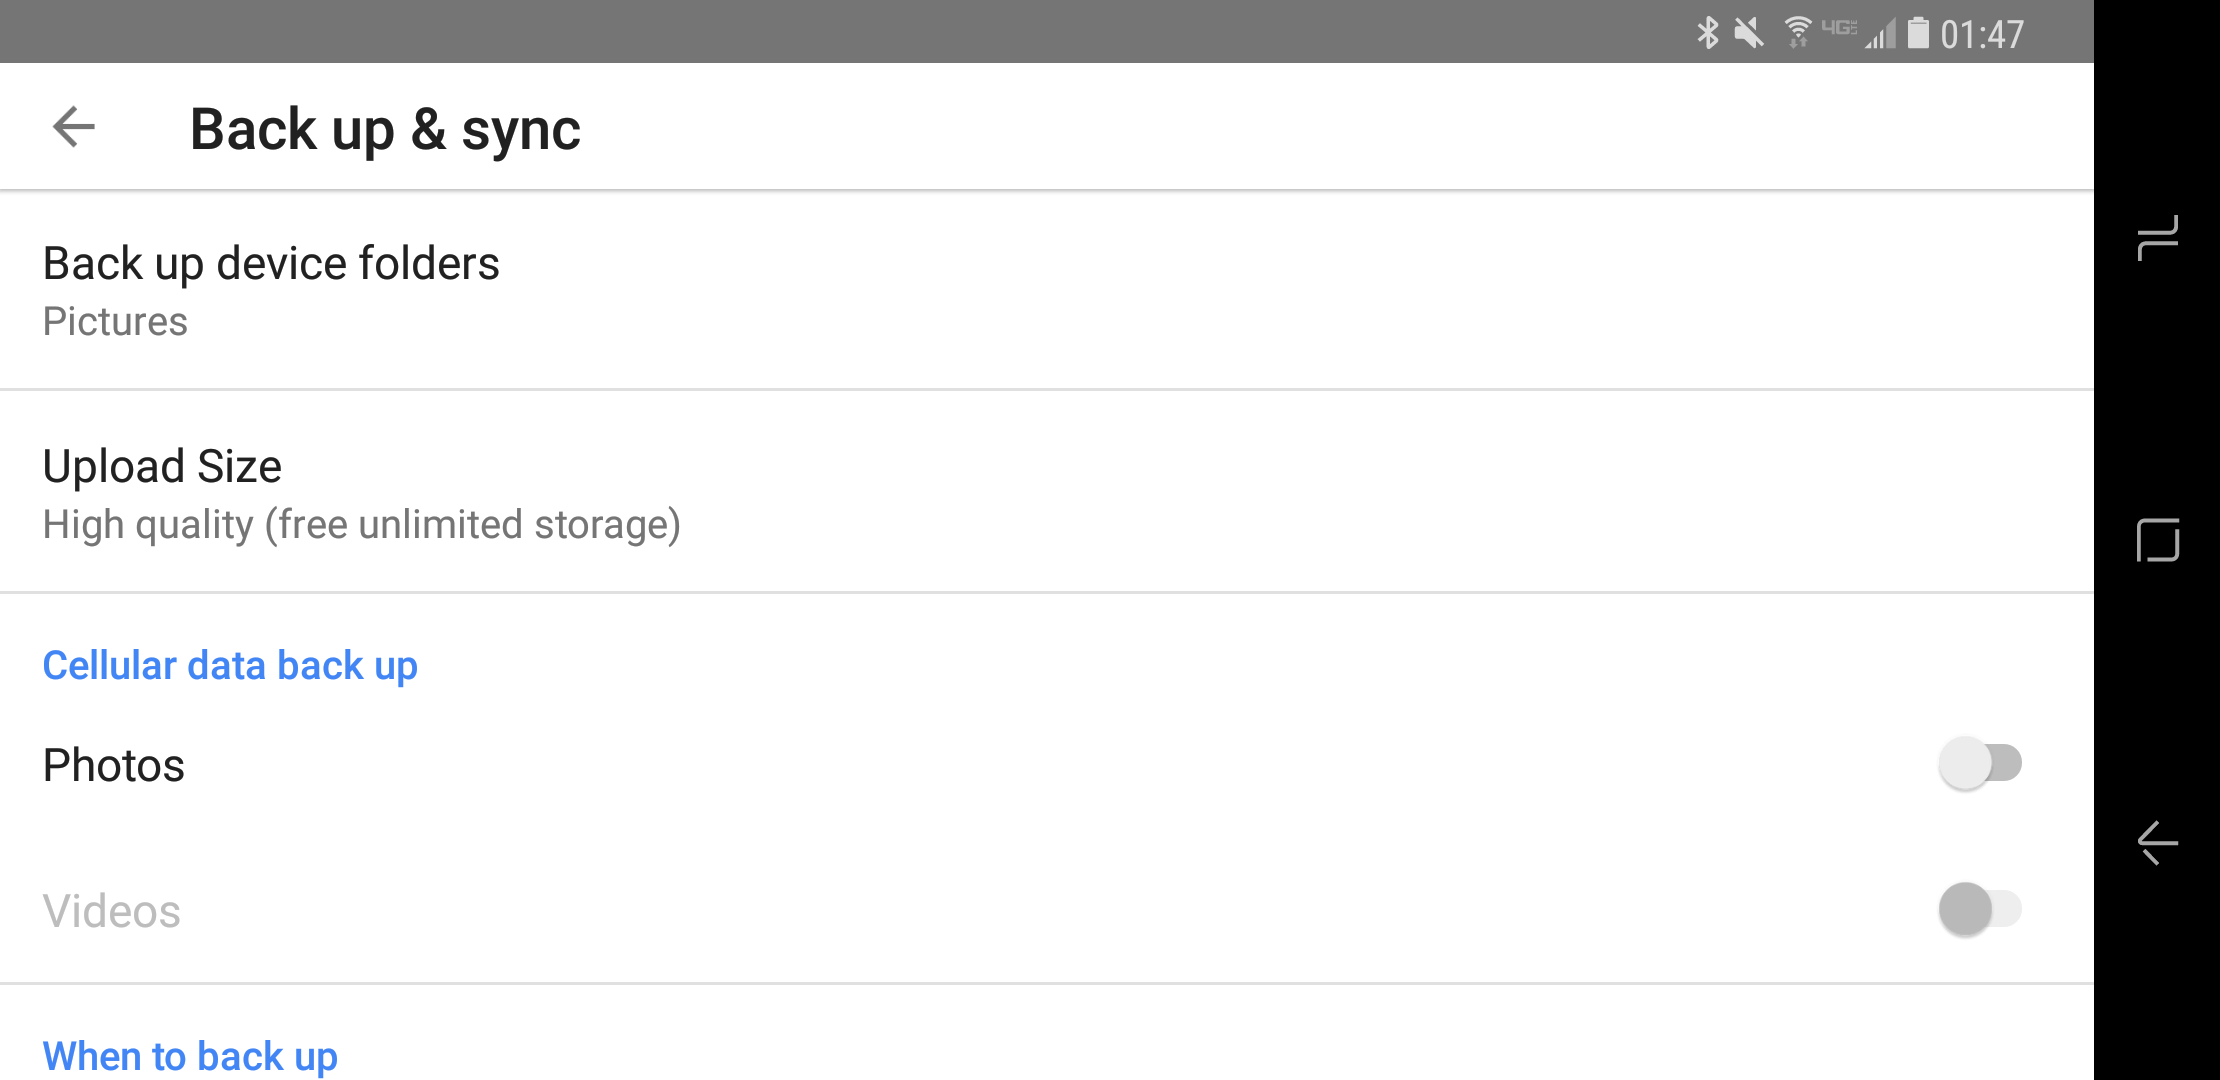The width and height of the screenshot is (2220, 1080).
Task: Open the Upload Size setting
Action: pos(1047,492)
